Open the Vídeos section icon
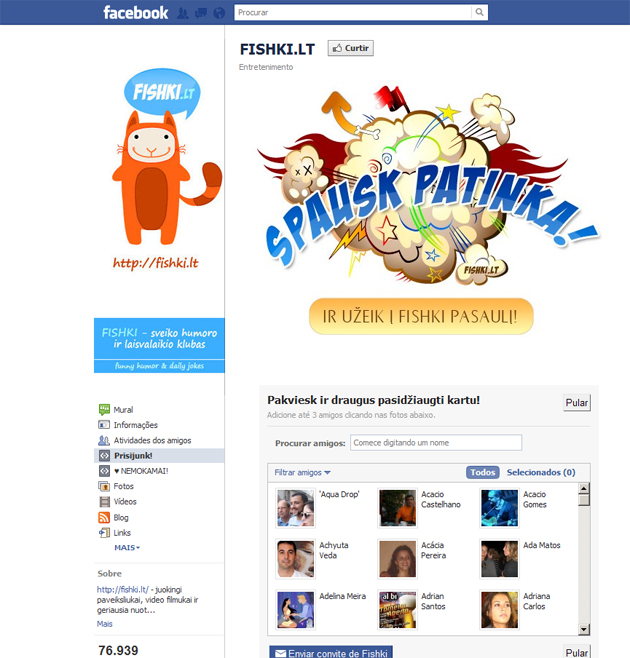630x658 pixels. [104, 502]
